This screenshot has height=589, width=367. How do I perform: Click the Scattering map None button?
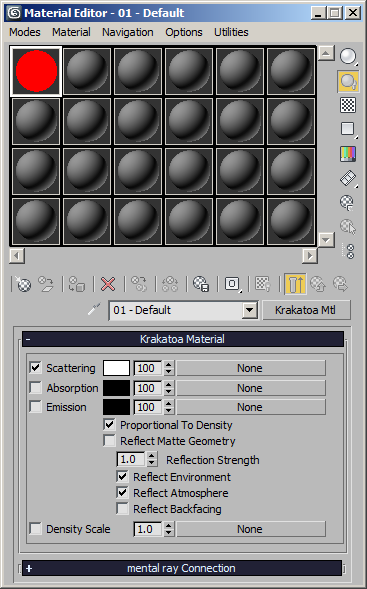click(x=251, y=368)
